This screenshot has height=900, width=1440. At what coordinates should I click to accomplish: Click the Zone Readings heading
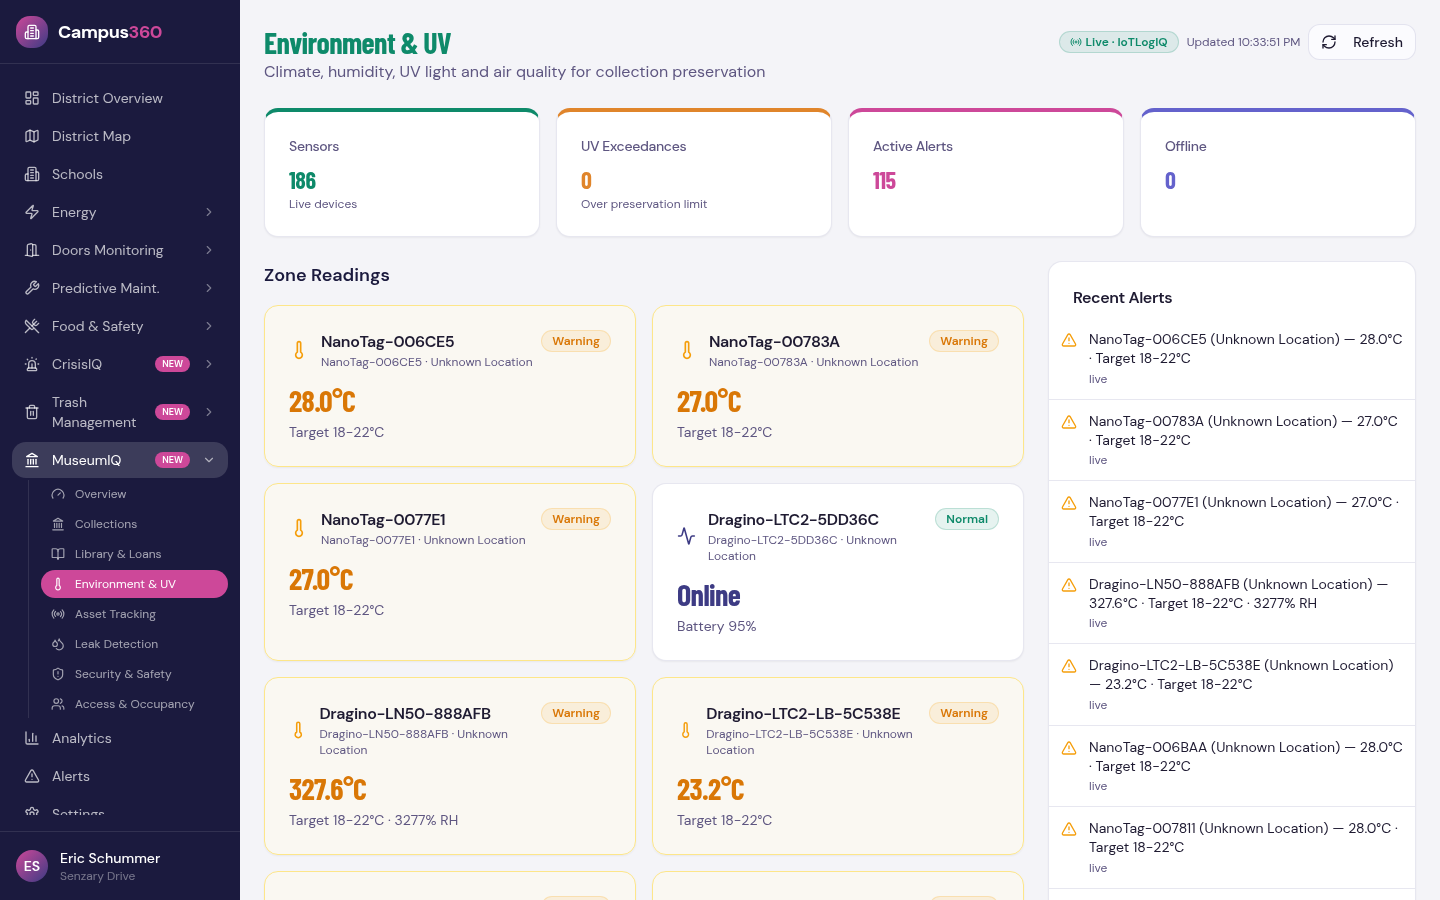(327, 275)
